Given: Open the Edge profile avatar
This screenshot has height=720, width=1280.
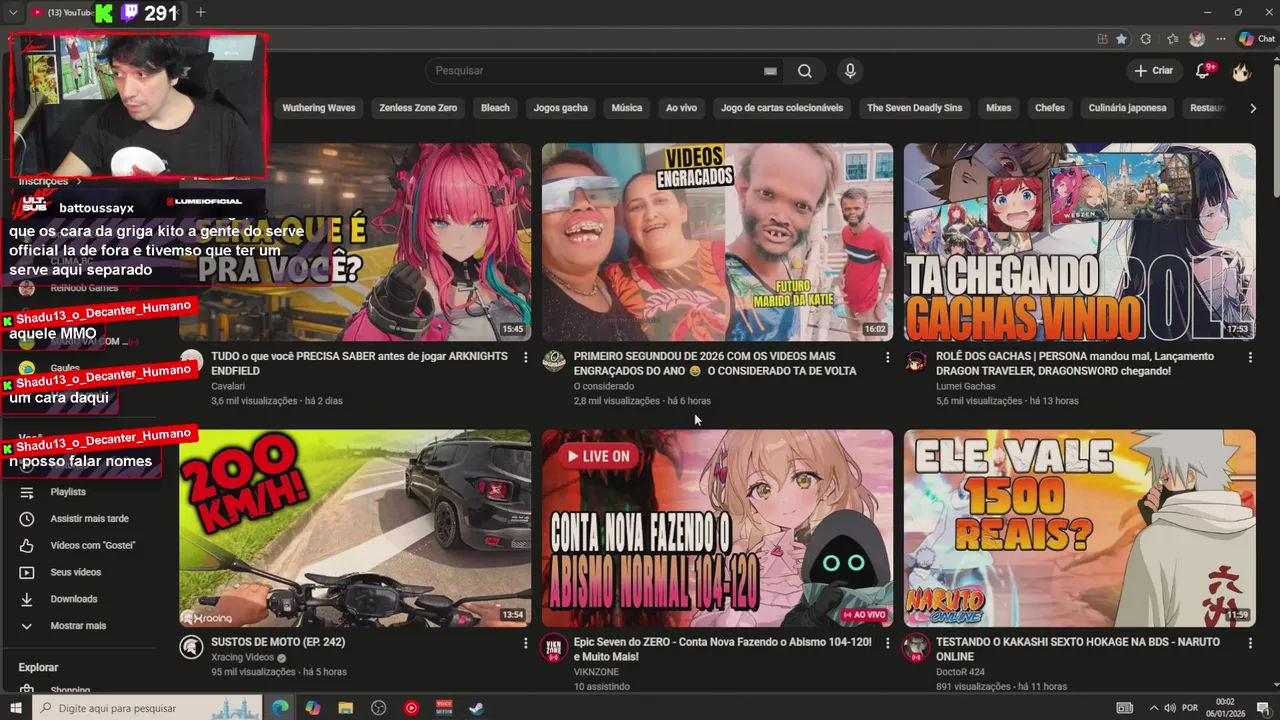Looking at the screenshot, I should point(1197,39).
